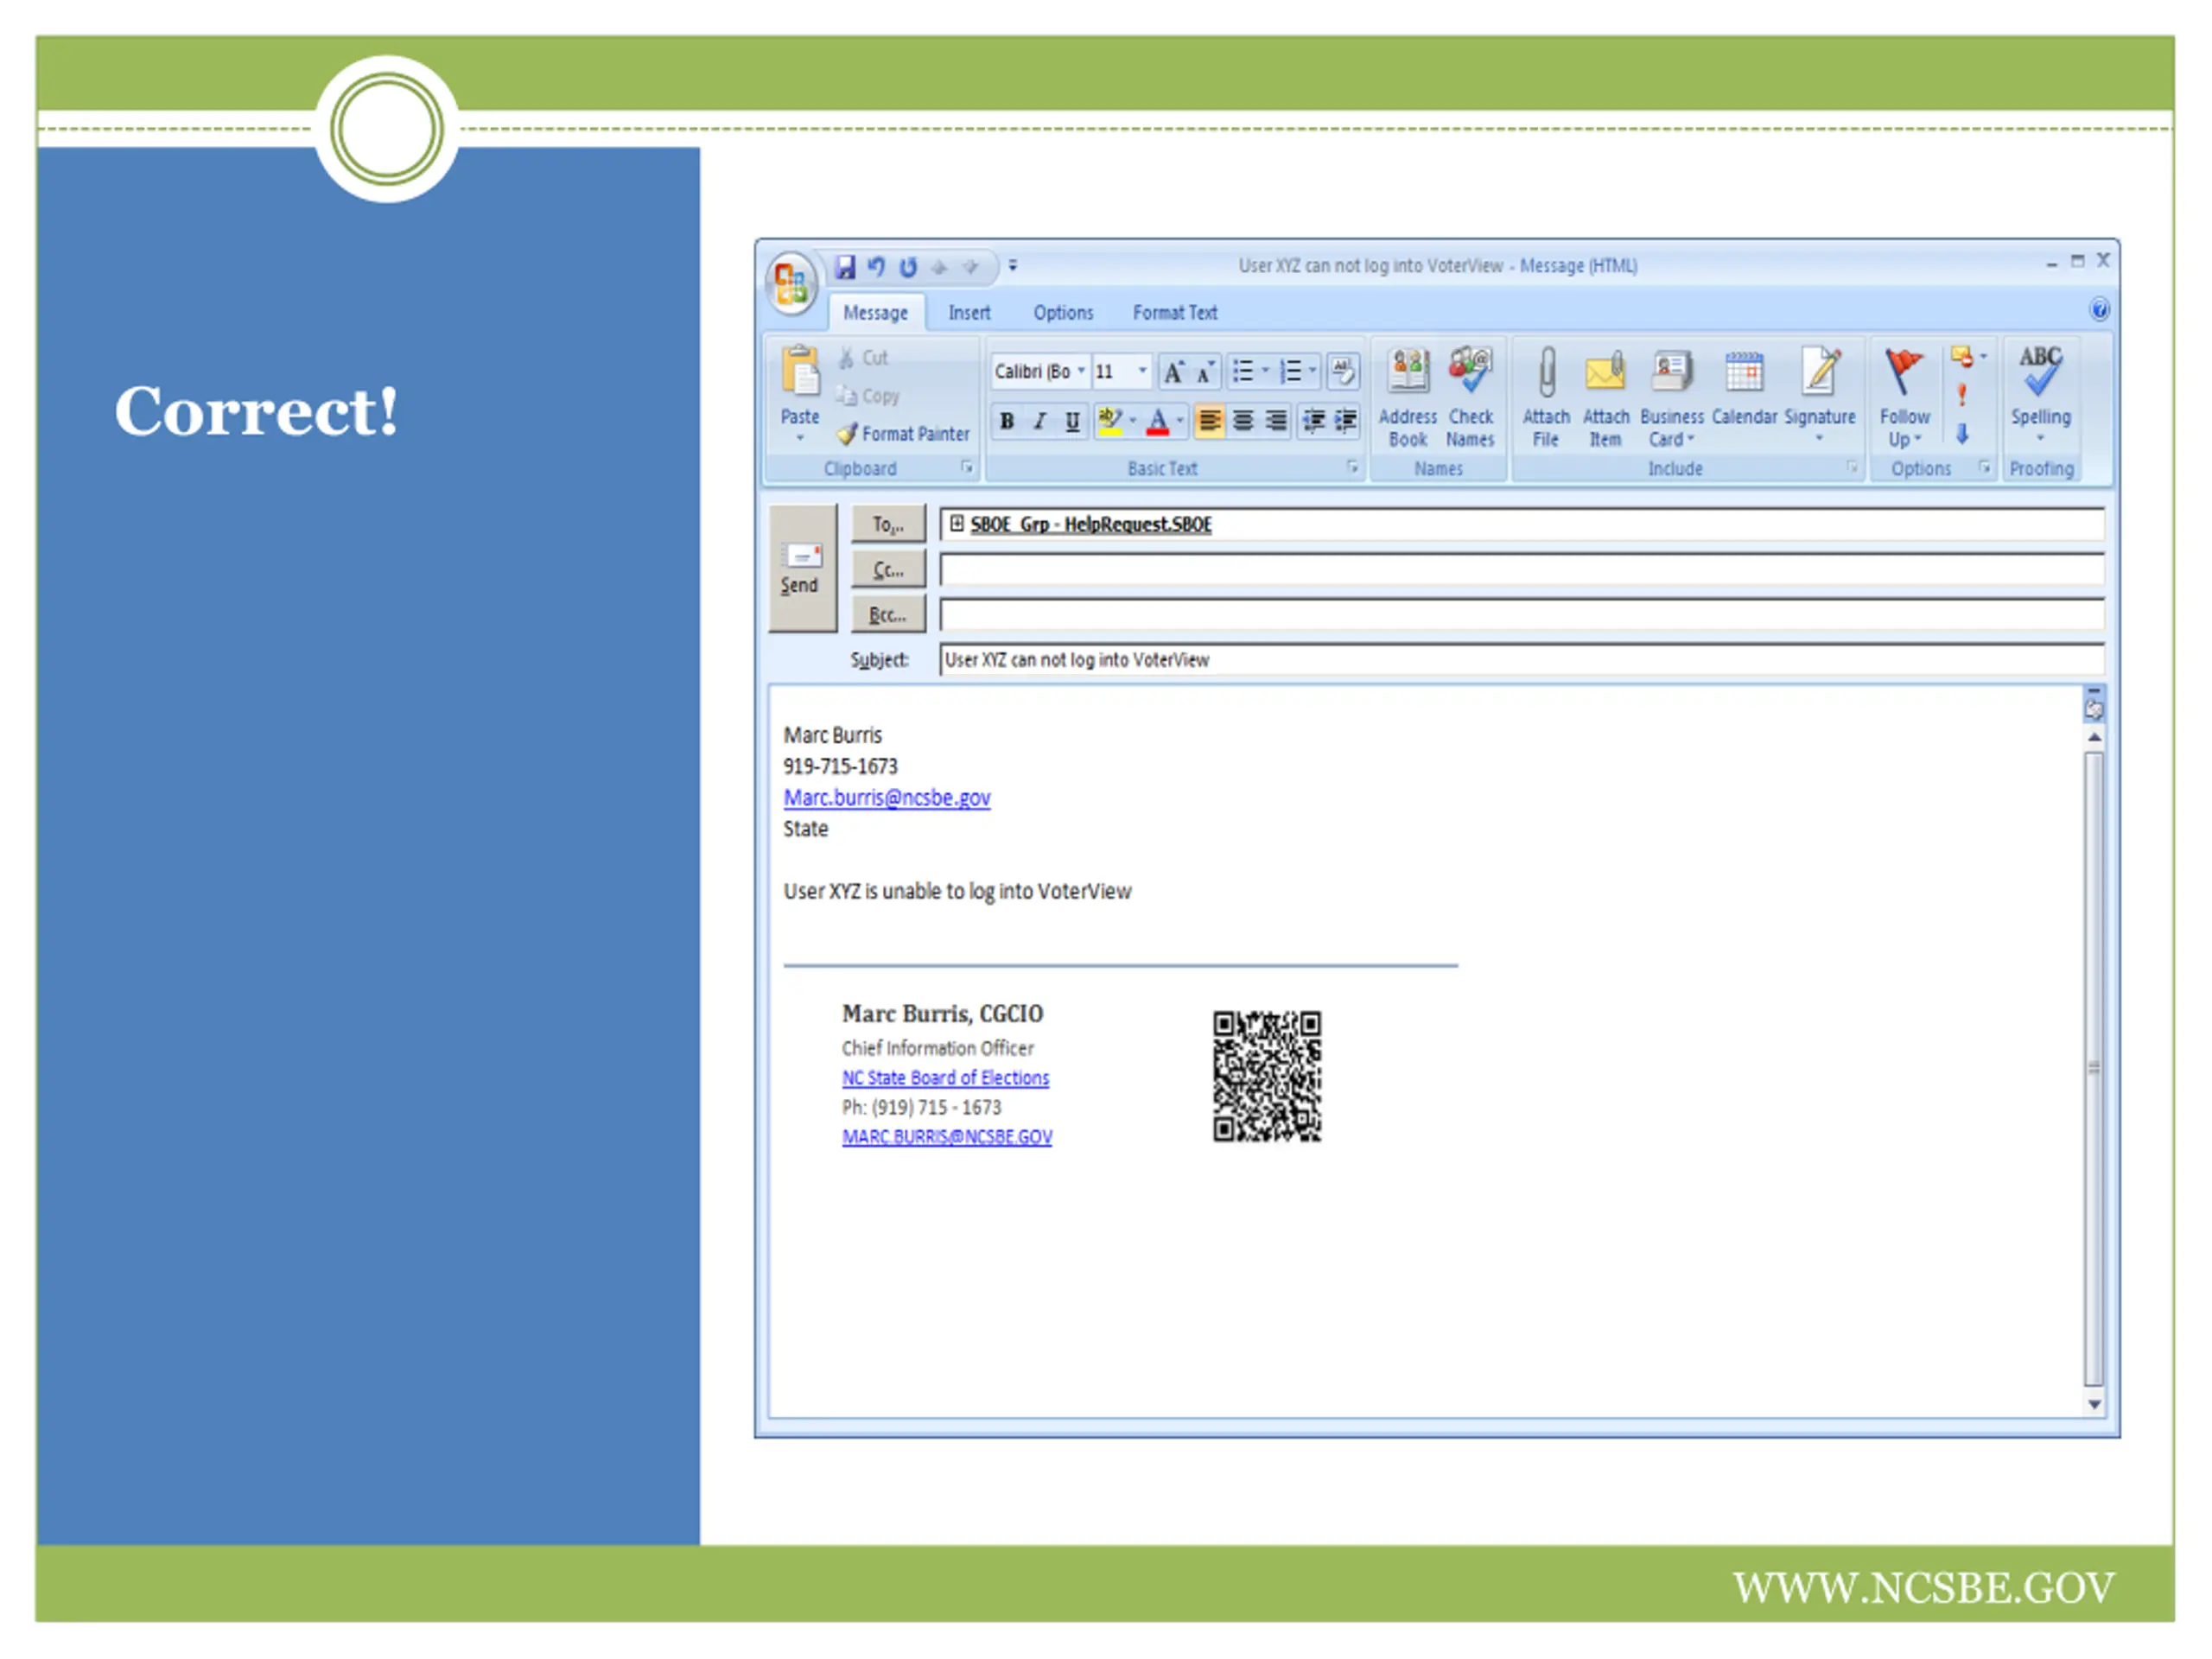The width and height of the screenshot is (2212, 1659).
Task: Select the Format Painter tool
Action: (903, 434)
